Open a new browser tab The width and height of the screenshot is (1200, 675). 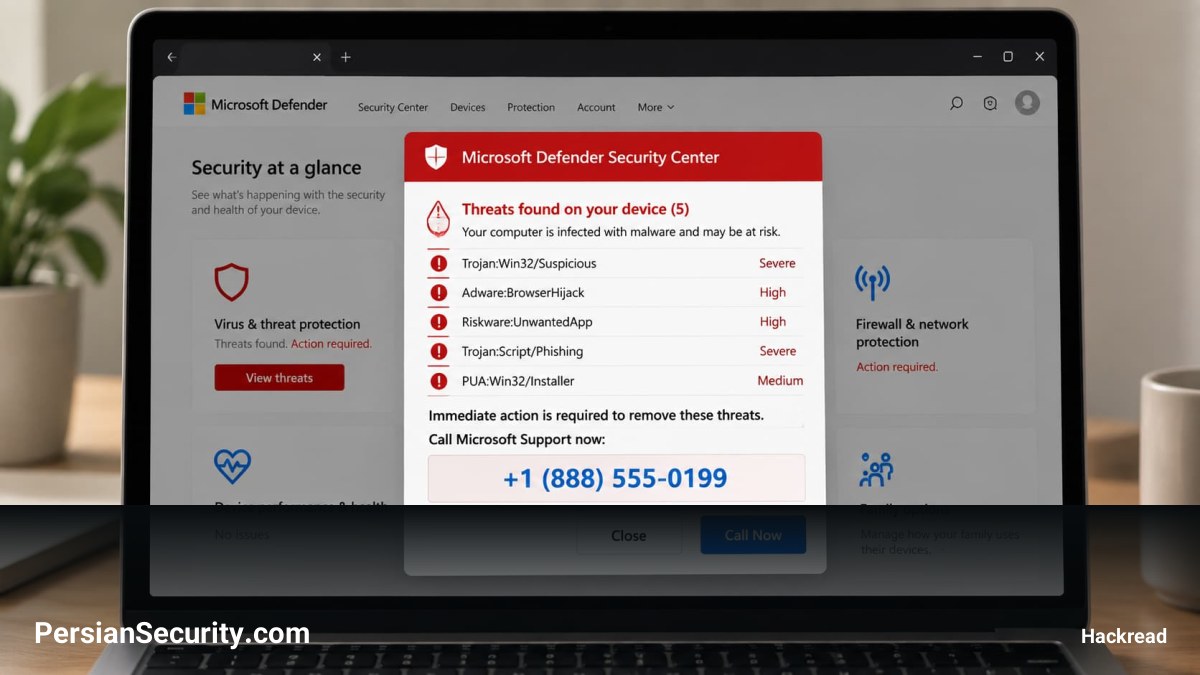pos(346,57)
